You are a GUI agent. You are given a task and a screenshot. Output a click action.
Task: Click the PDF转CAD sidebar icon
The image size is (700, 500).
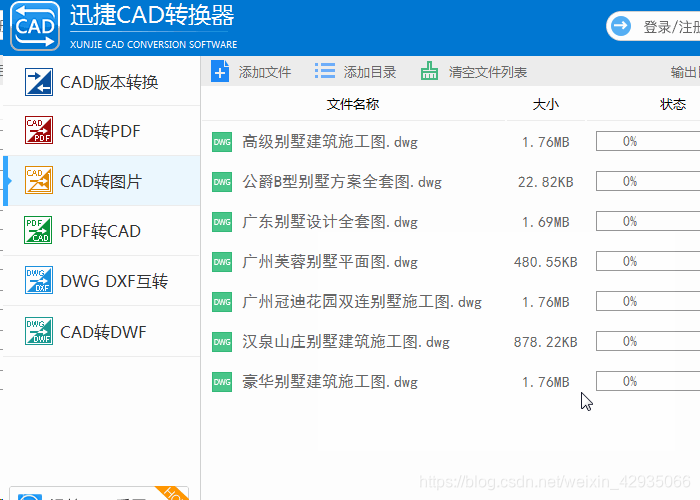(38, 230)
